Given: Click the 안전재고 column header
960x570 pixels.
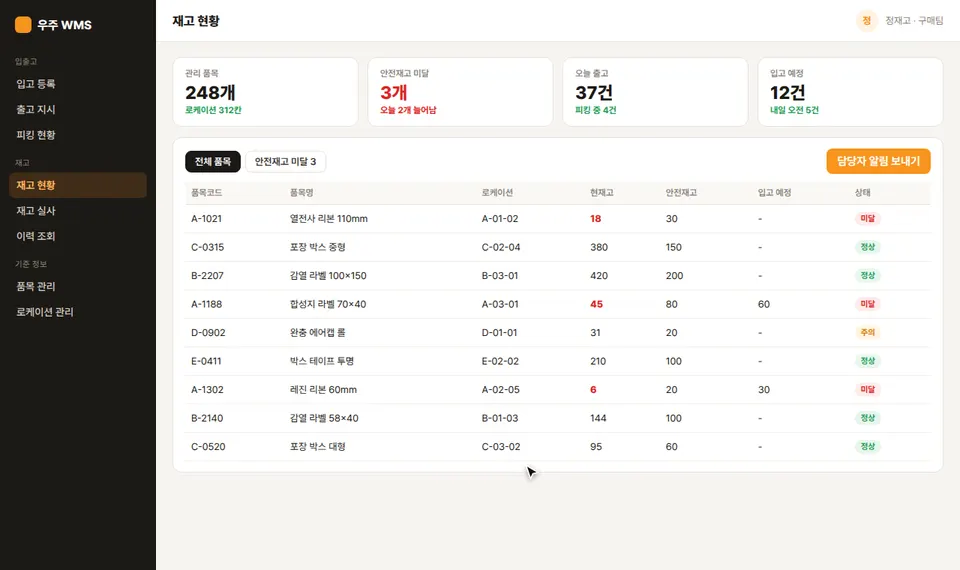Looking at the screenshot, I should (681, 192).
